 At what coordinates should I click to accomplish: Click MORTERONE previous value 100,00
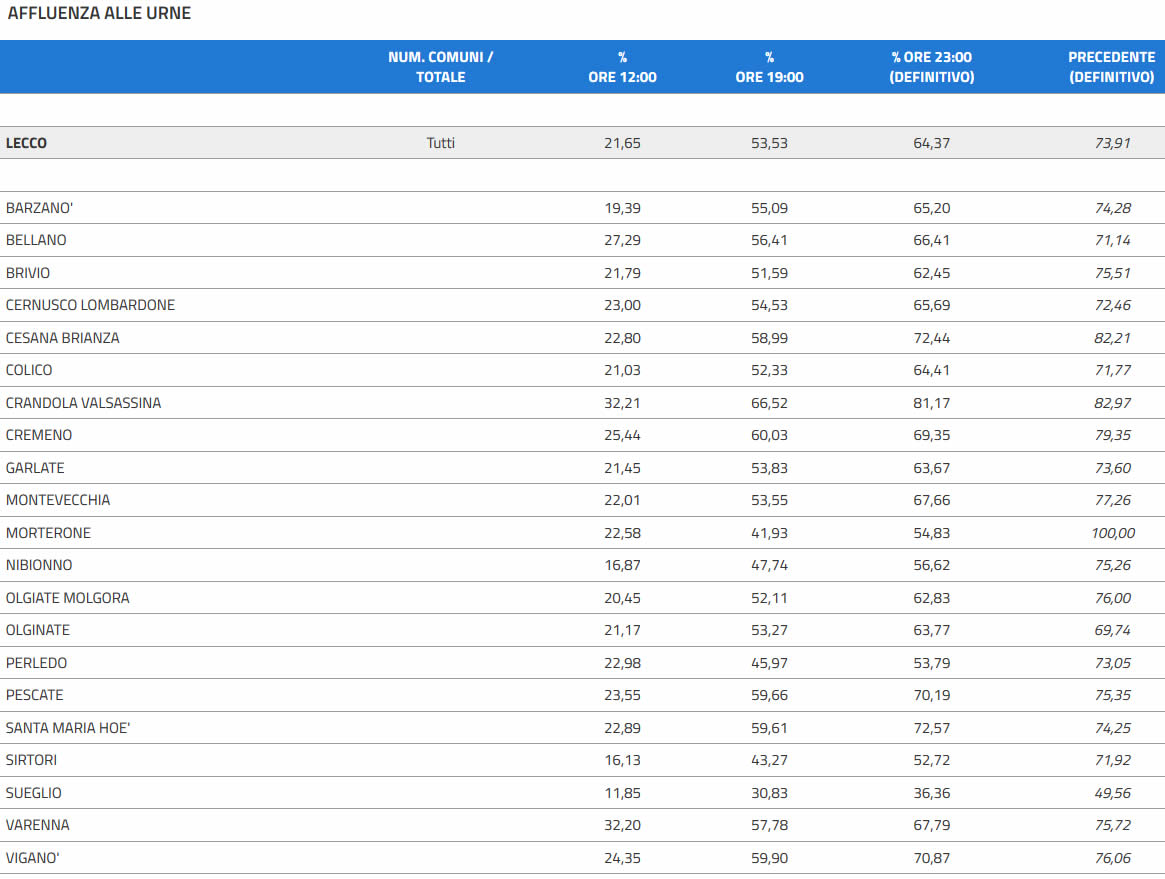pyautogui.click(x=1113, y=533)
